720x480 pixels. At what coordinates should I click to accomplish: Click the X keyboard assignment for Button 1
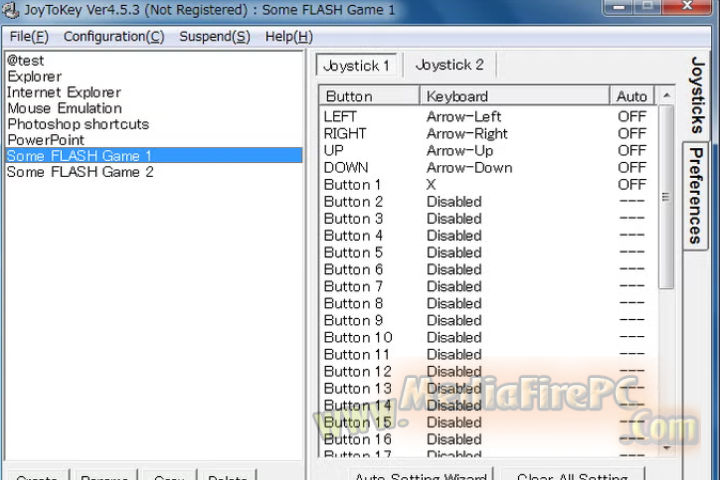click(431, 185)
